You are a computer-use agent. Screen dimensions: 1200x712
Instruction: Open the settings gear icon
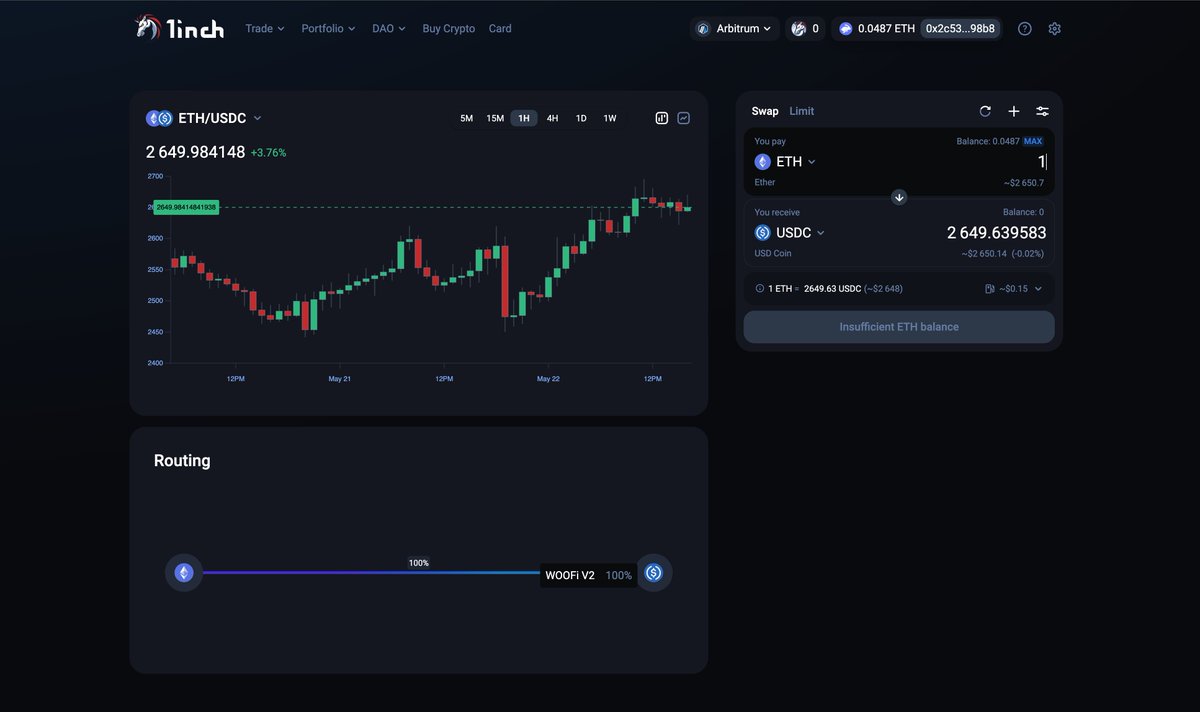[1054, 28]
